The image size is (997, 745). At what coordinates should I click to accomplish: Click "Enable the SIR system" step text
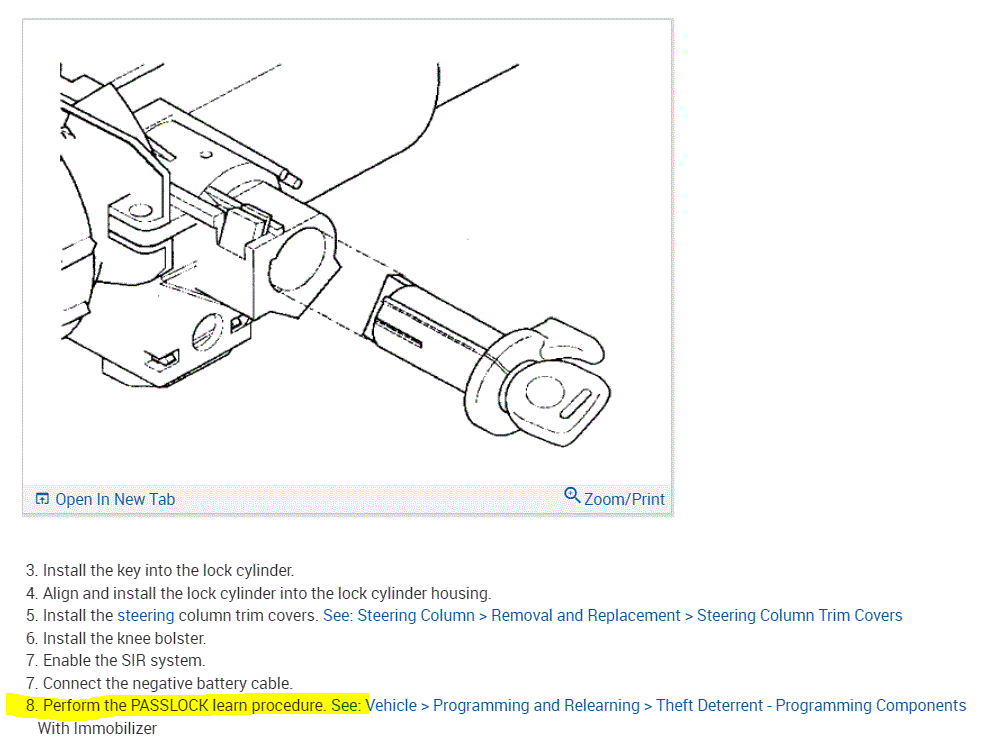[x=116, y=661]
